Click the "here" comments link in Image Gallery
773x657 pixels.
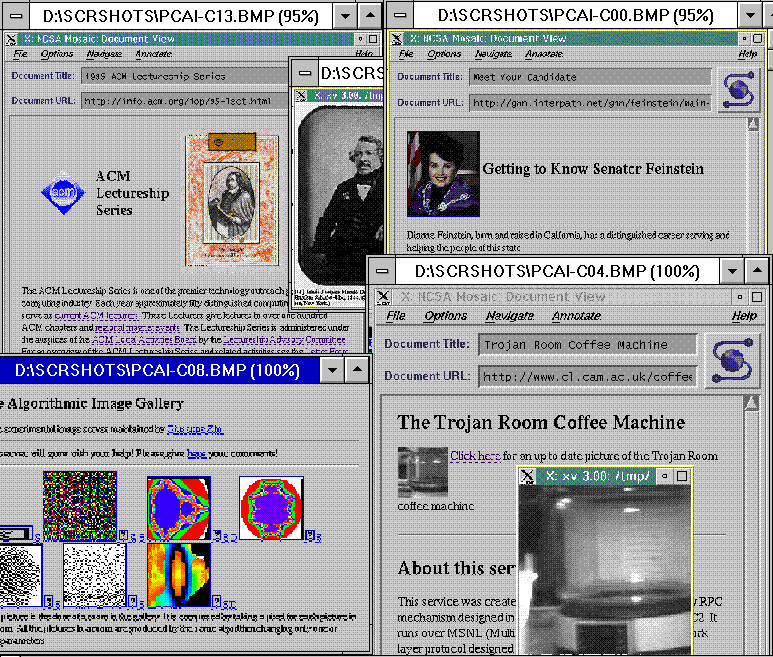(x=196, y=453)
